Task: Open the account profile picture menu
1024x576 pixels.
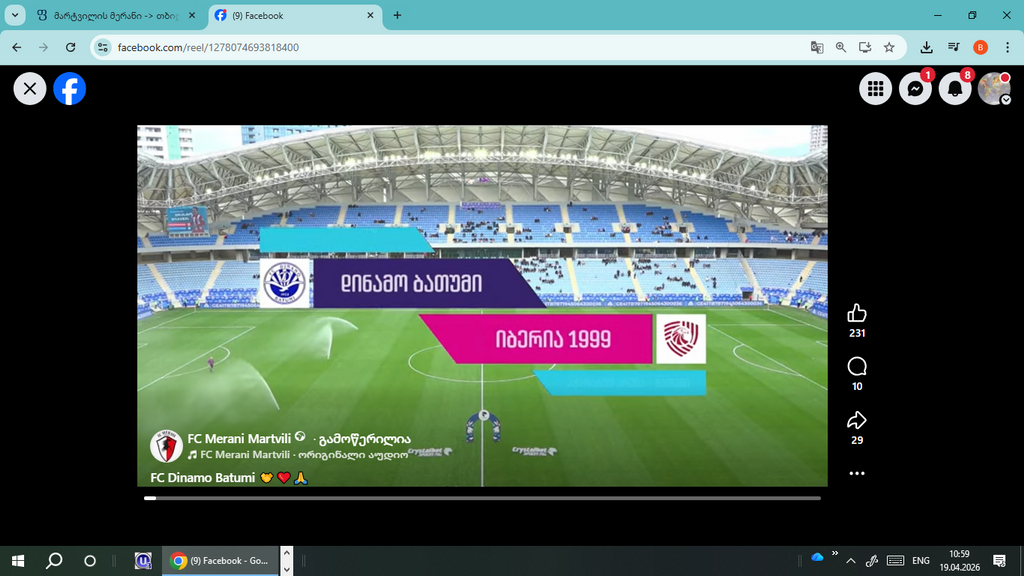Action: pyautogui.click(x=994, y=89)
